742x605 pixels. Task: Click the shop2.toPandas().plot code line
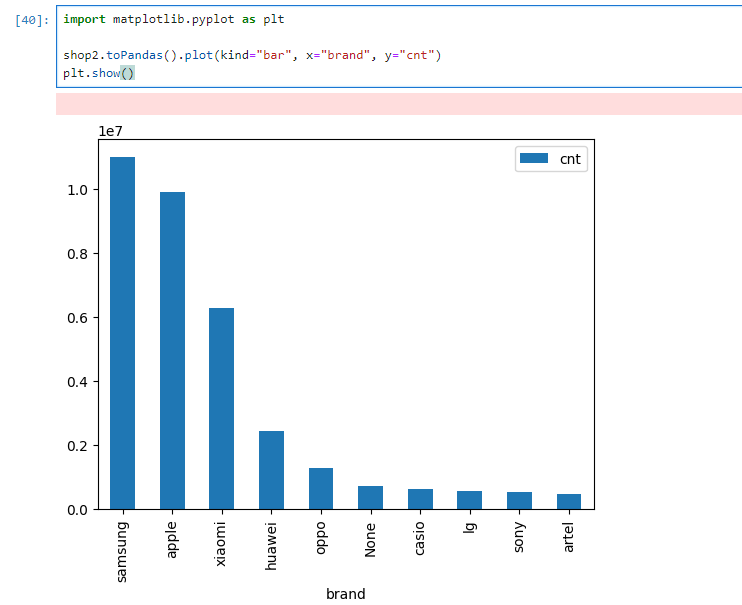coord(252,55)
